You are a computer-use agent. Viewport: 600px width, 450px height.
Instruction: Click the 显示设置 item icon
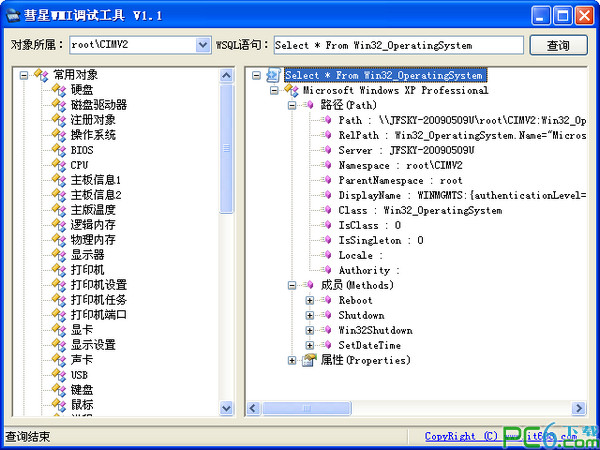(59, 345)
